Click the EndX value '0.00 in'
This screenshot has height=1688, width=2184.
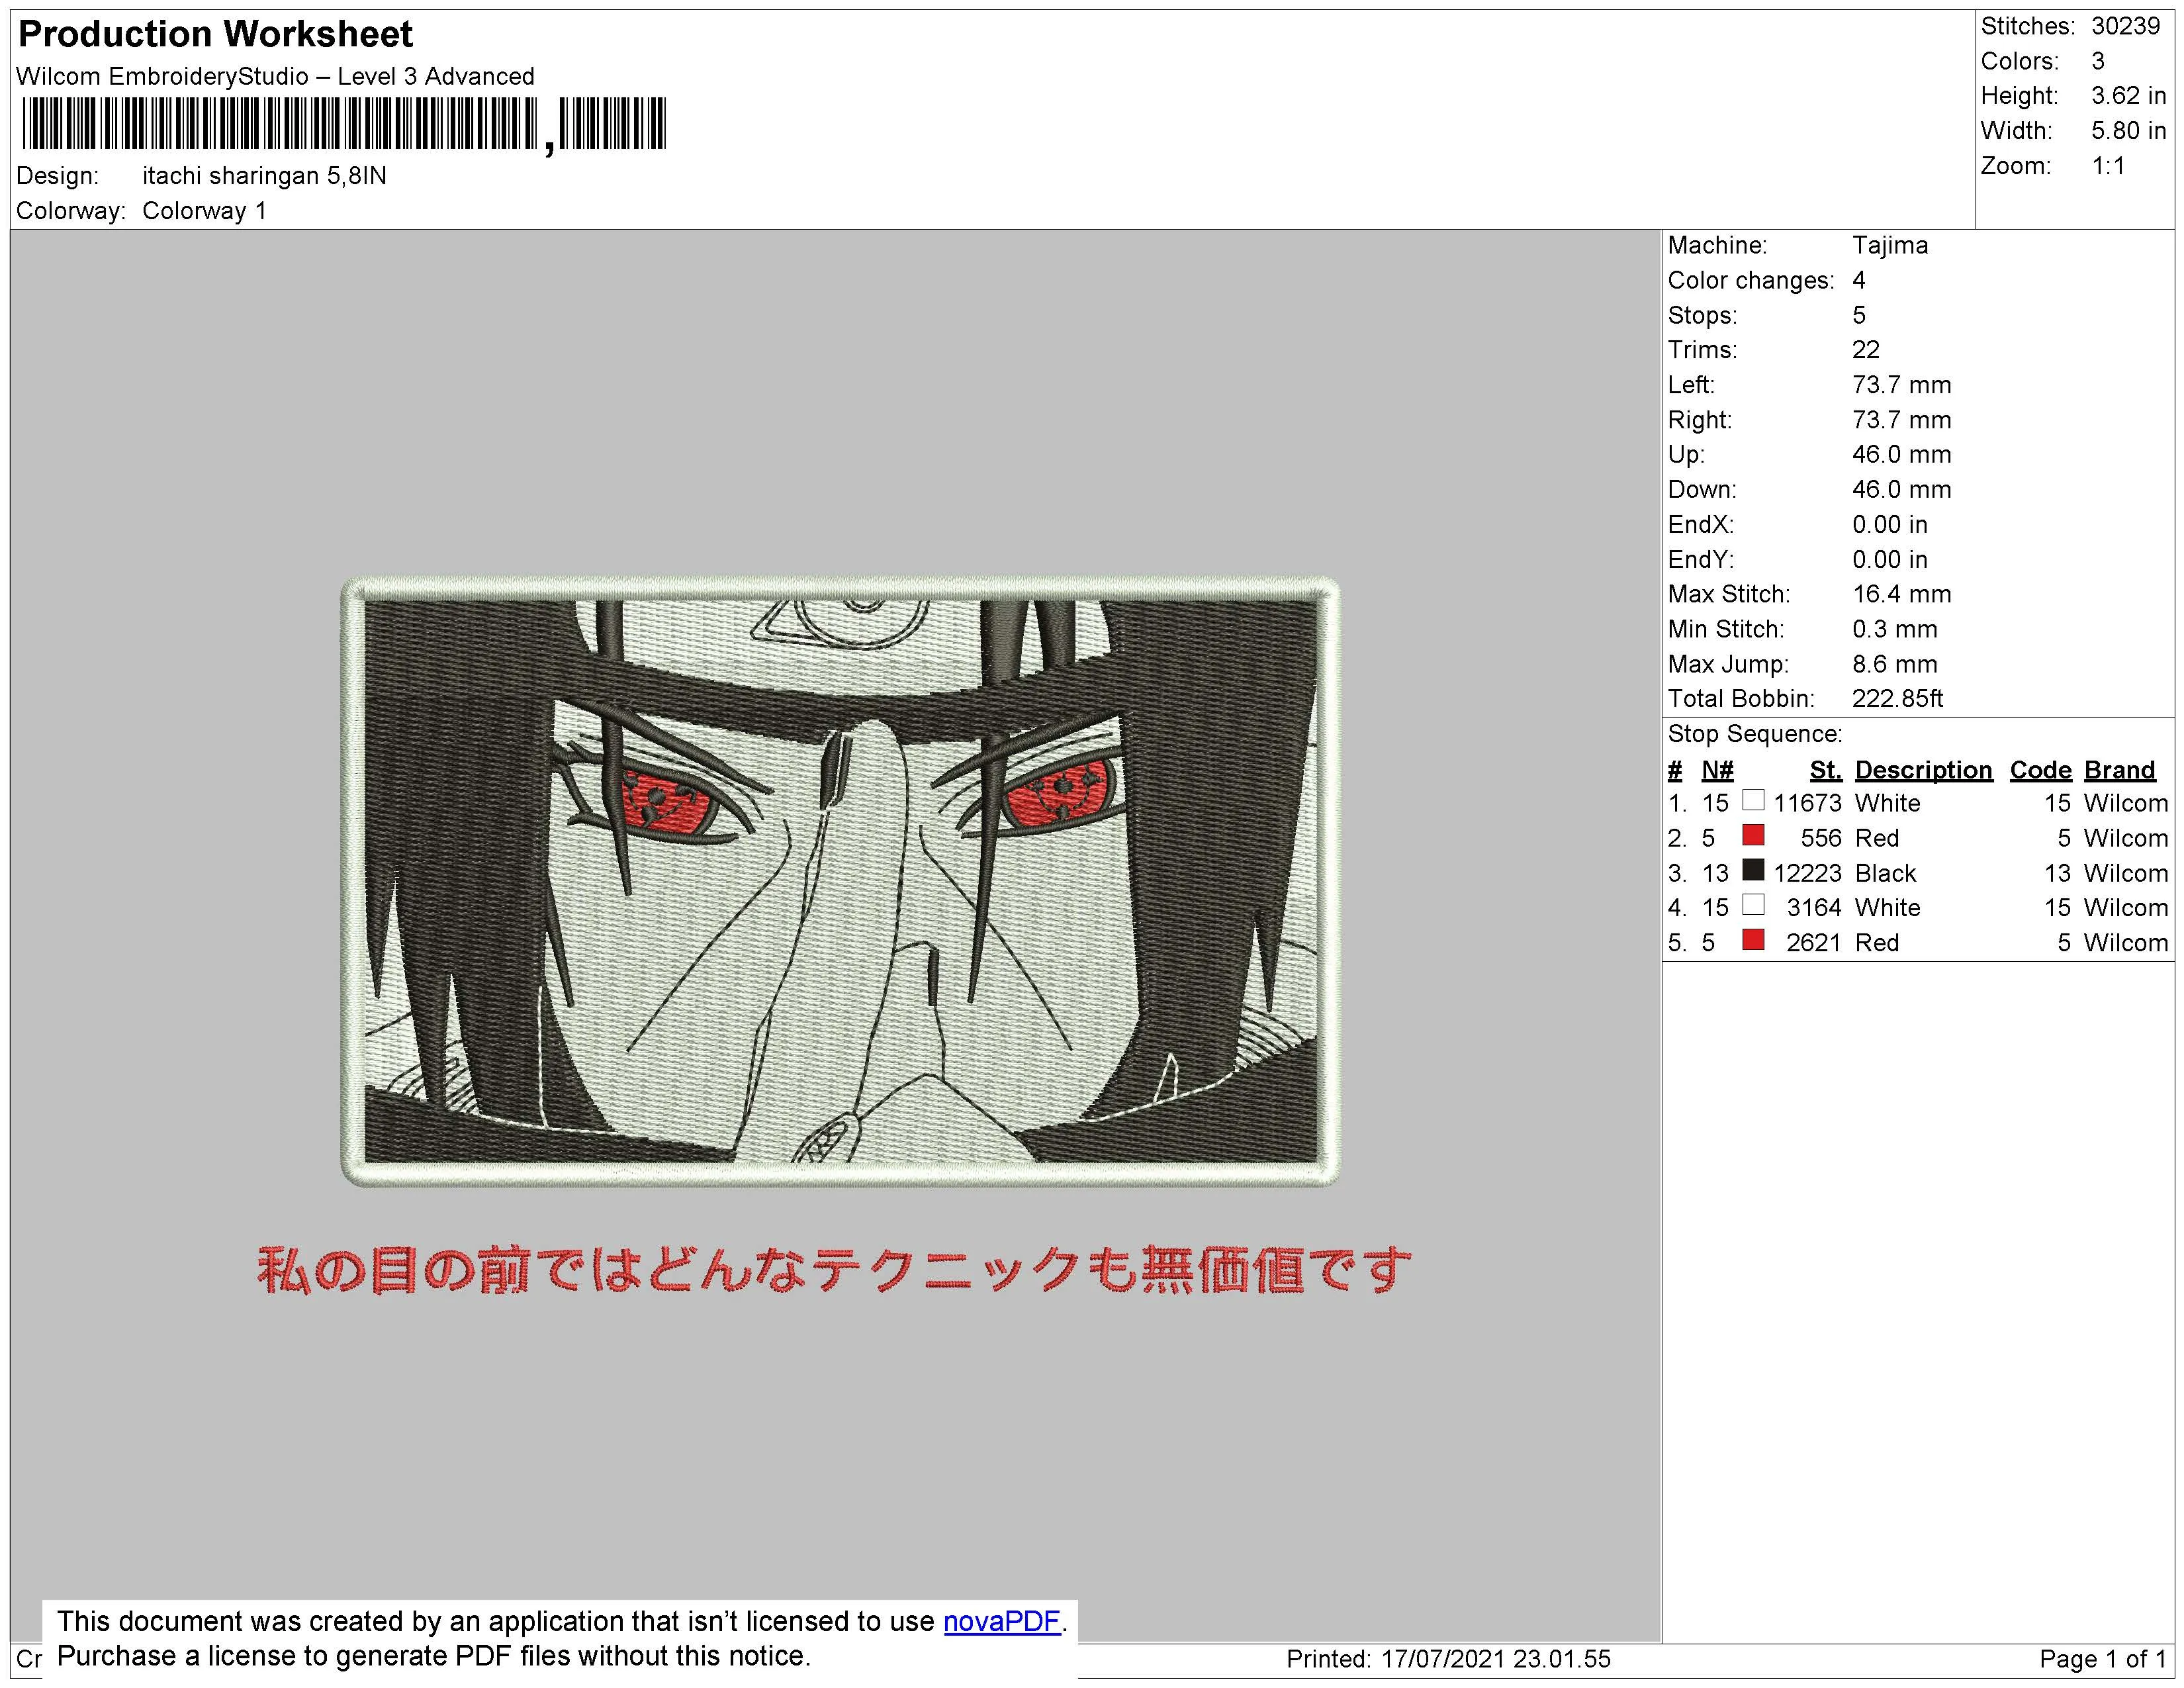1891,525
